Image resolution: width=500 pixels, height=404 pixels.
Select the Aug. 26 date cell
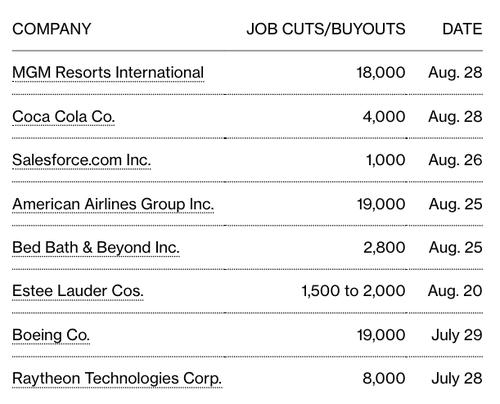point(455,160)
